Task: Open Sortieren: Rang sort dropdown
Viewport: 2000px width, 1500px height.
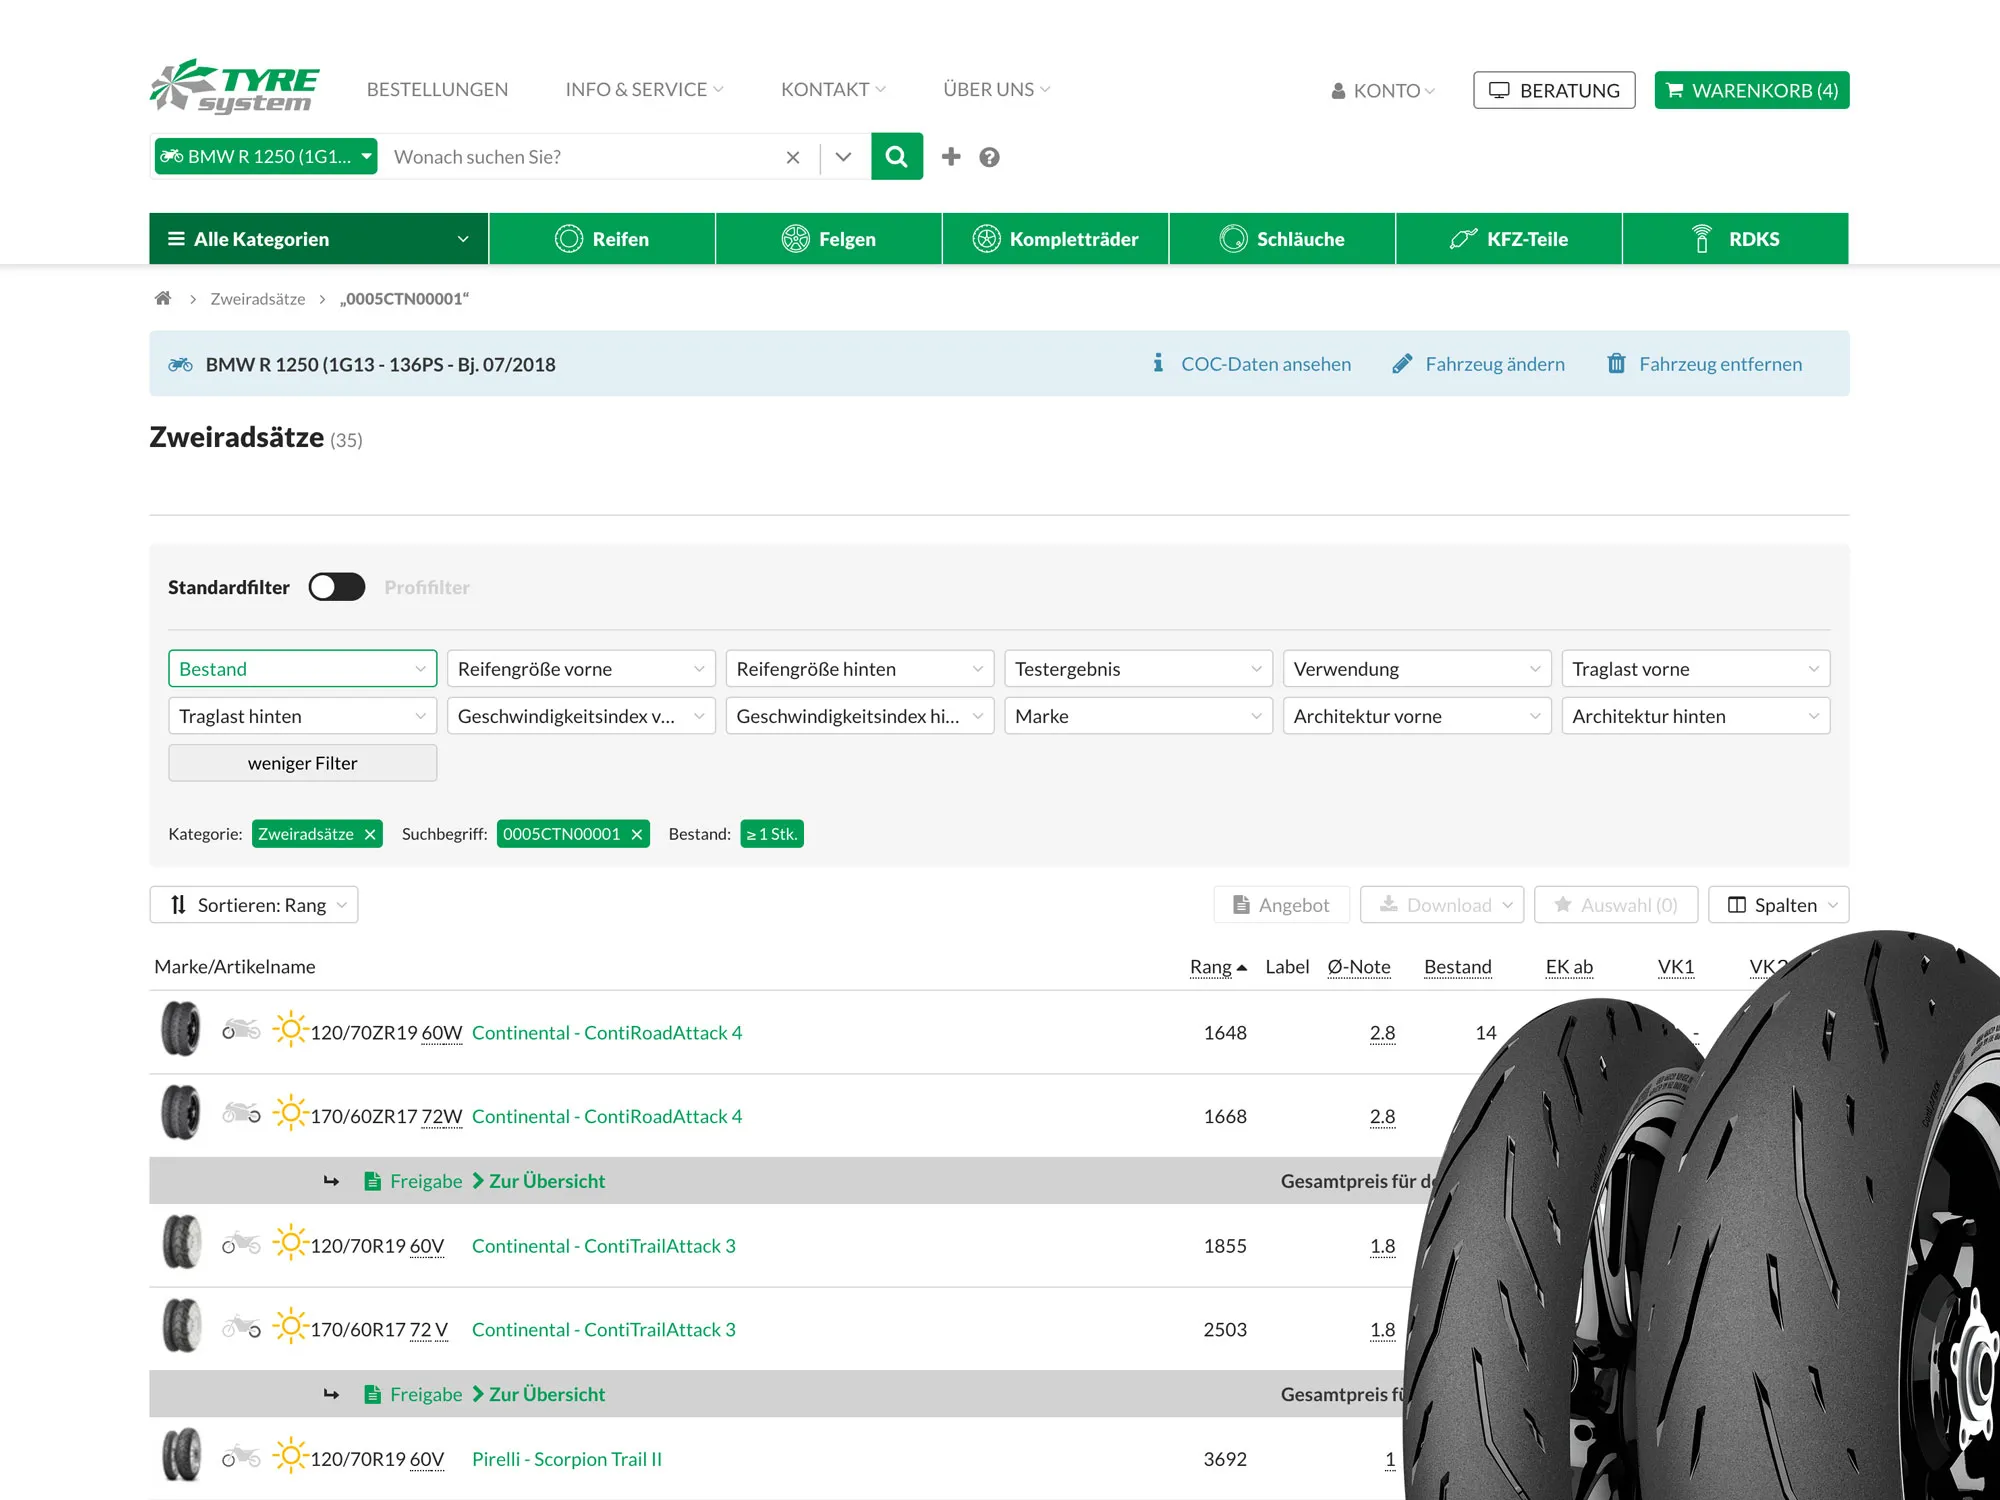Action: pos(254,905)
